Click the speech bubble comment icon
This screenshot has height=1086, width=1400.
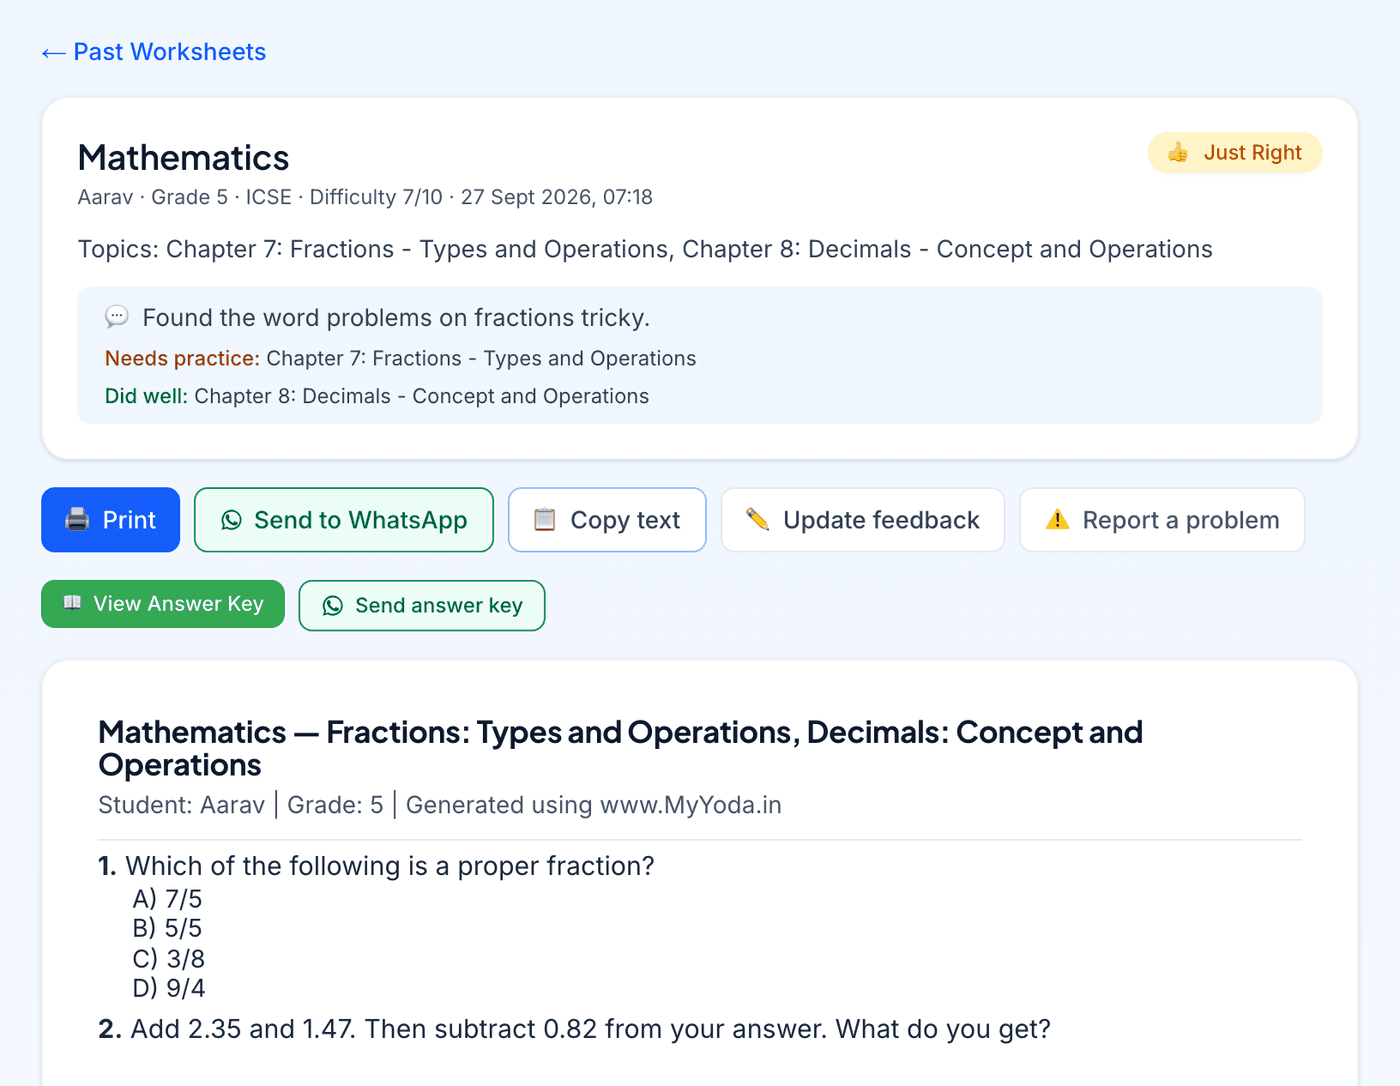[x=117, y=318]
